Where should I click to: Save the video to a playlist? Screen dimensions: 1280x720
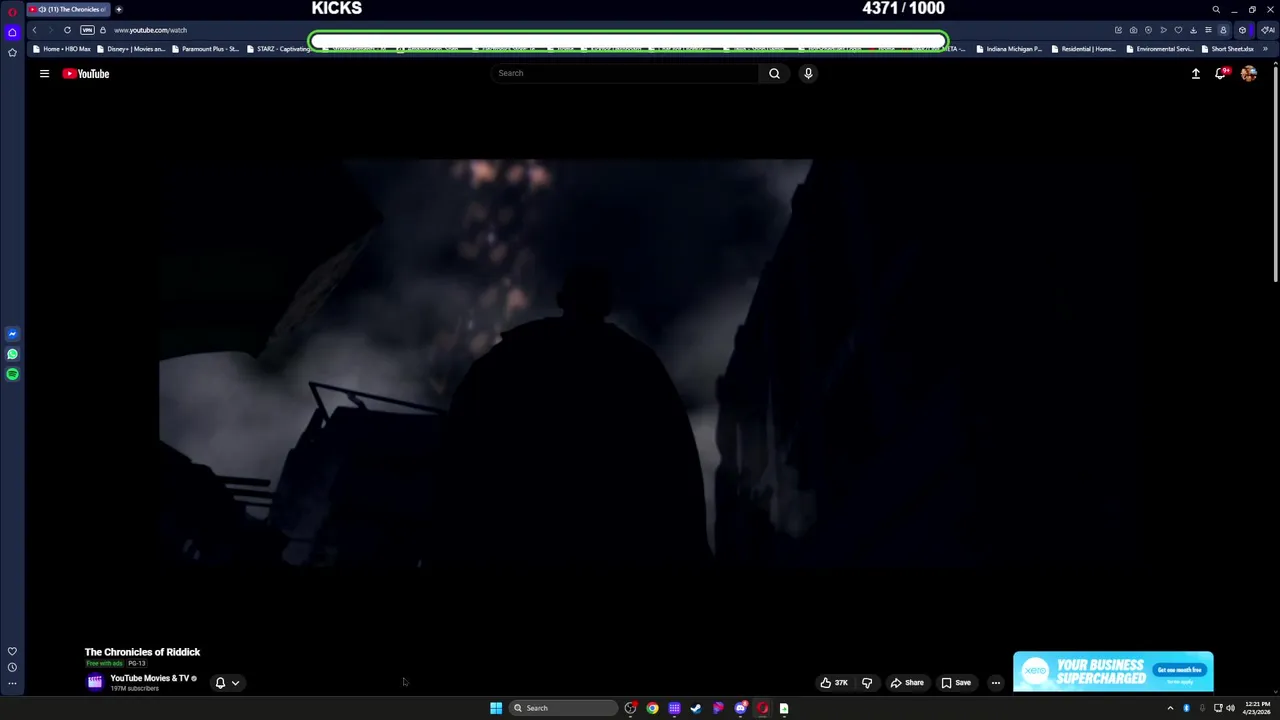956,683
